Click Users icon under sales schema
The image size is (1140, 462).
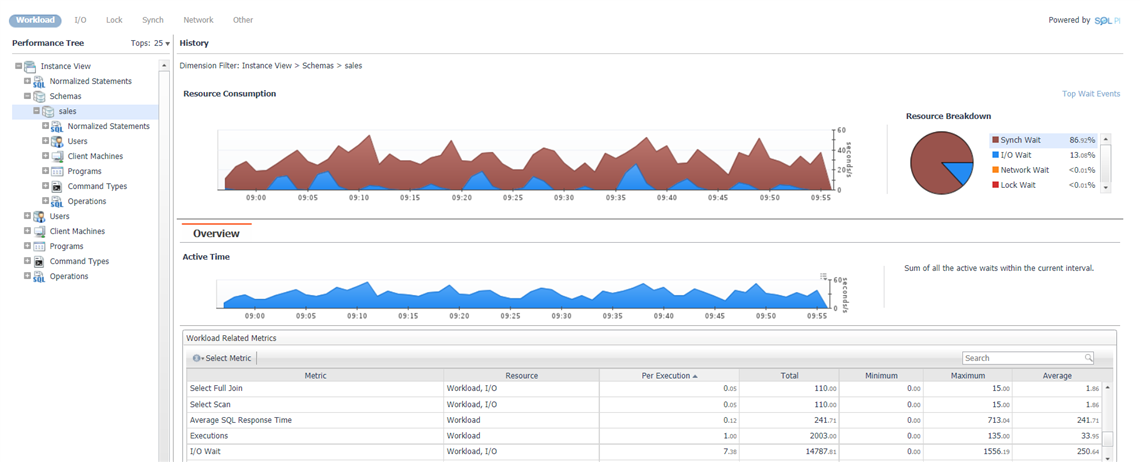click(57, 141)
